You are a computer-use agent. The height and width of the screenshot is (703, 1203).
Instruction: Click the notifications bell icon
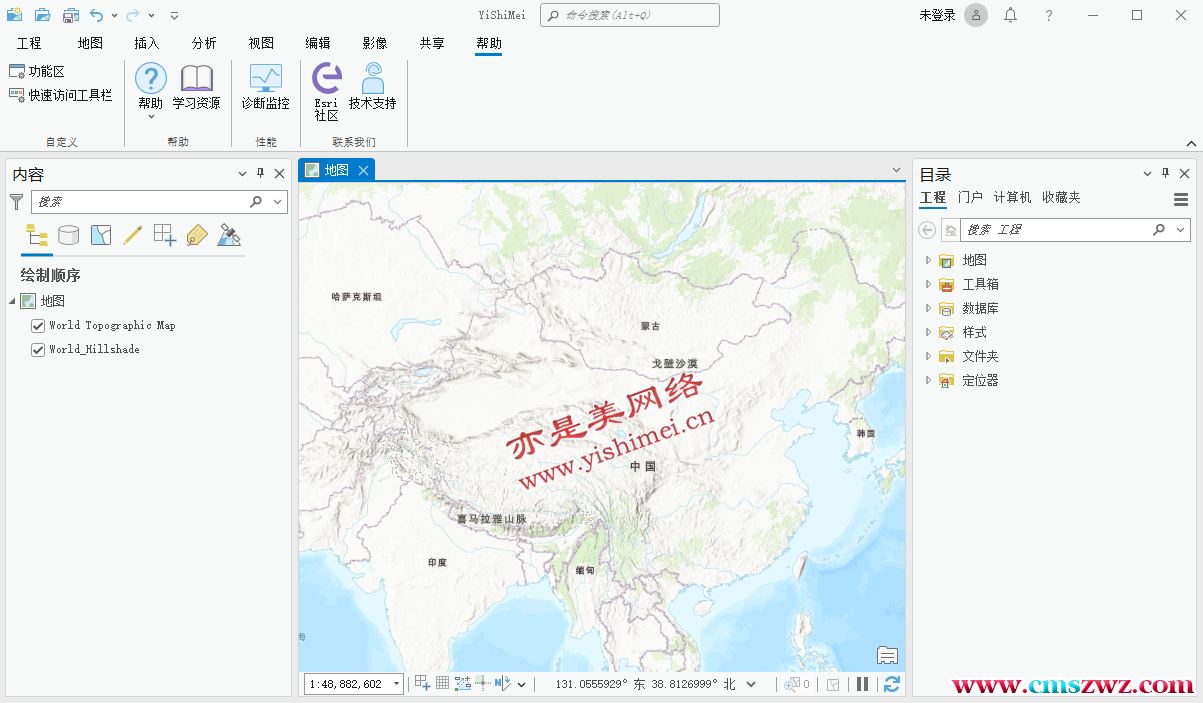(x=1011, y=15)
